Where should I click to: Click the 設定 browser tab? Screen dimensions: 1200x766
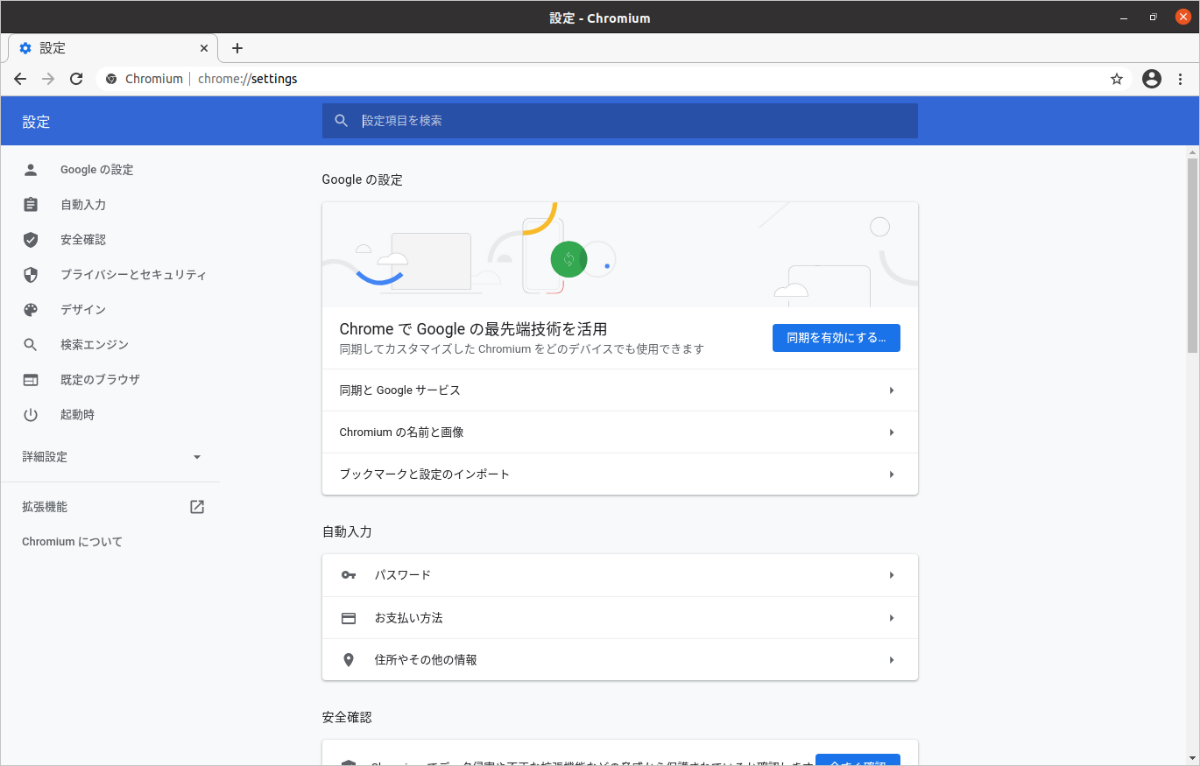coord(112,48)
